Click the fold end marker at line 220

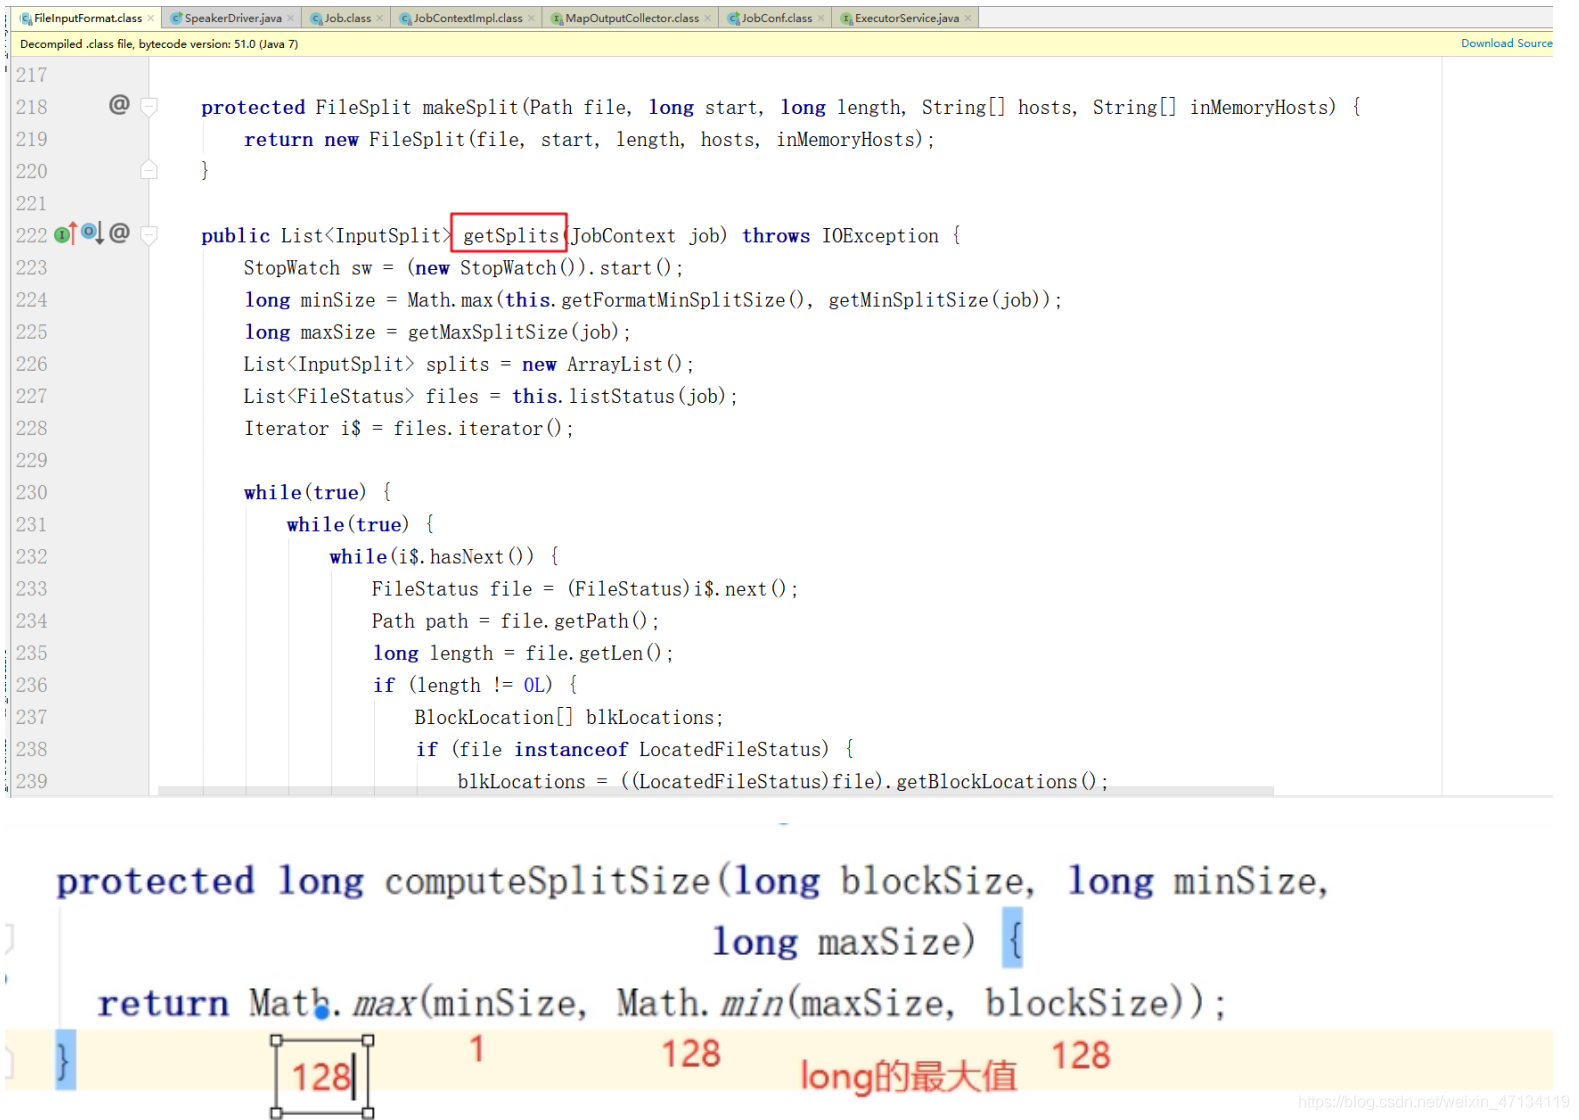[x=149, y=170]
